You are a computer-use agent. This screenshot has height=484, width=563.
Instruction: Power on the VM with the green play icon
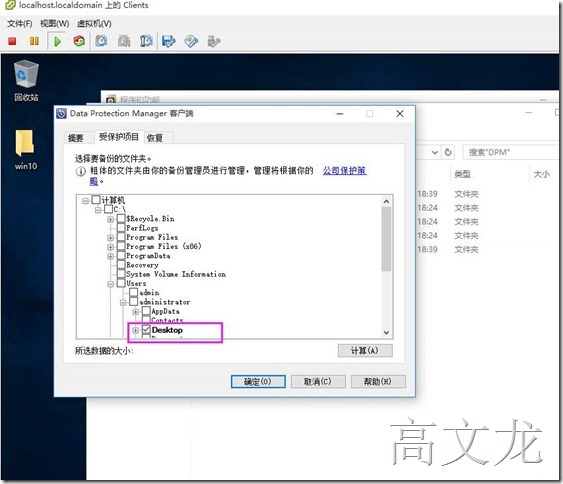57,41
